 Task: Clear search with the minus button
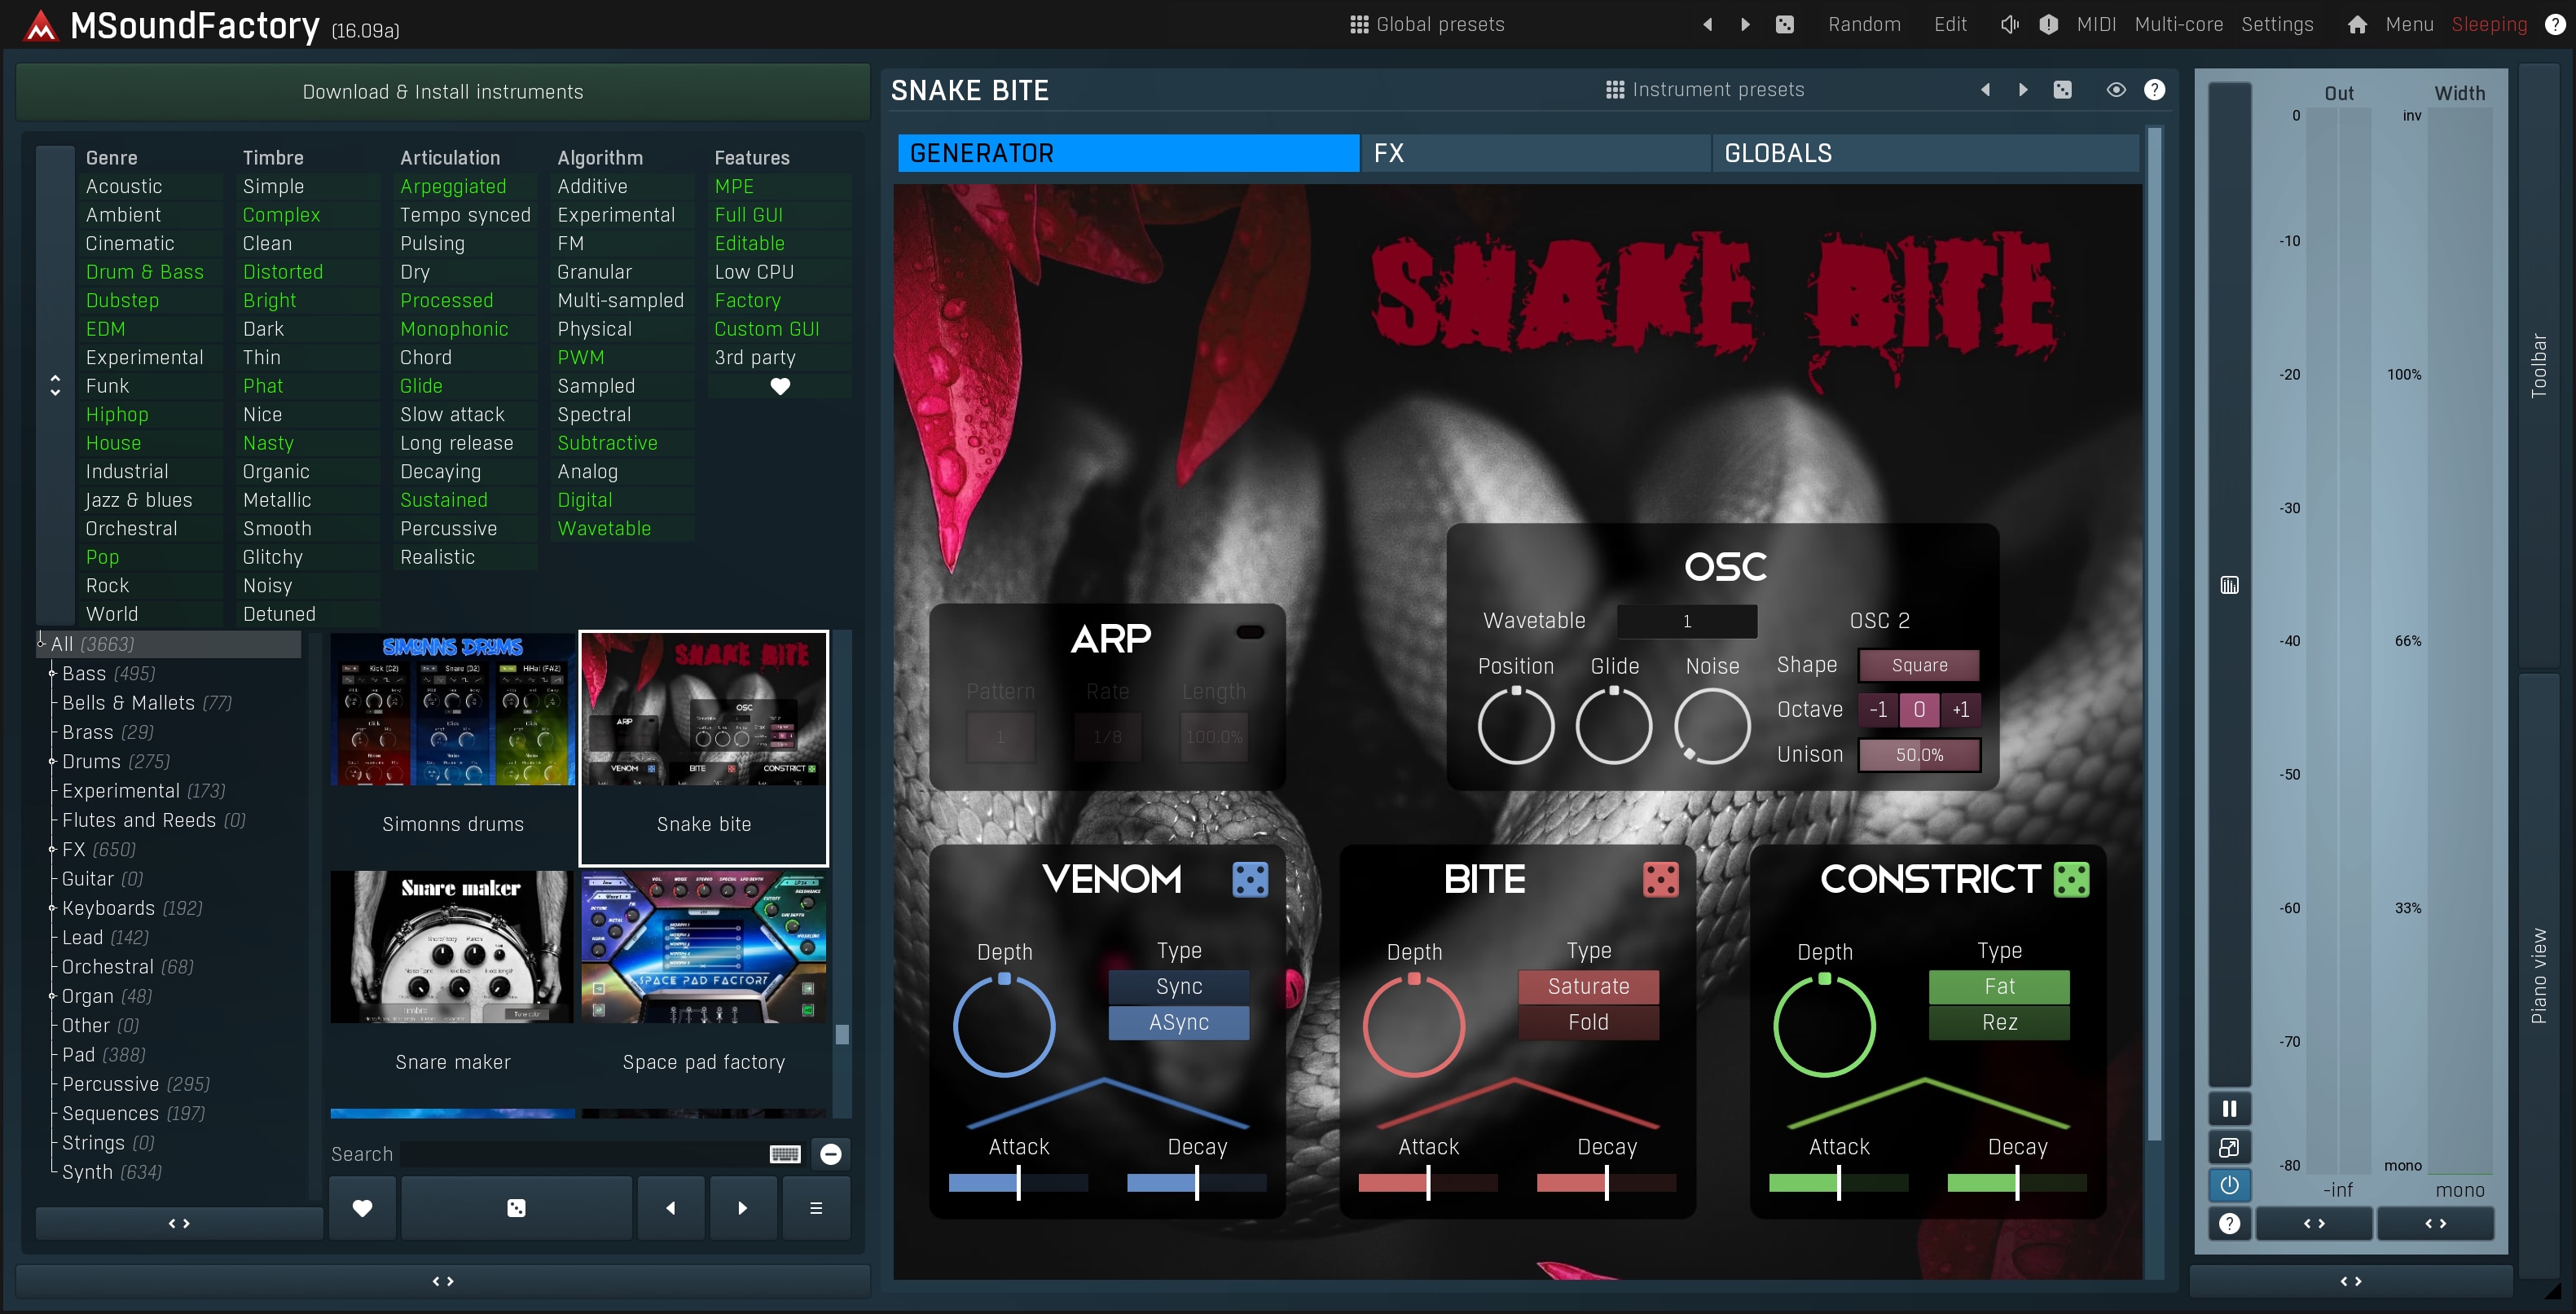(830, 1154)
